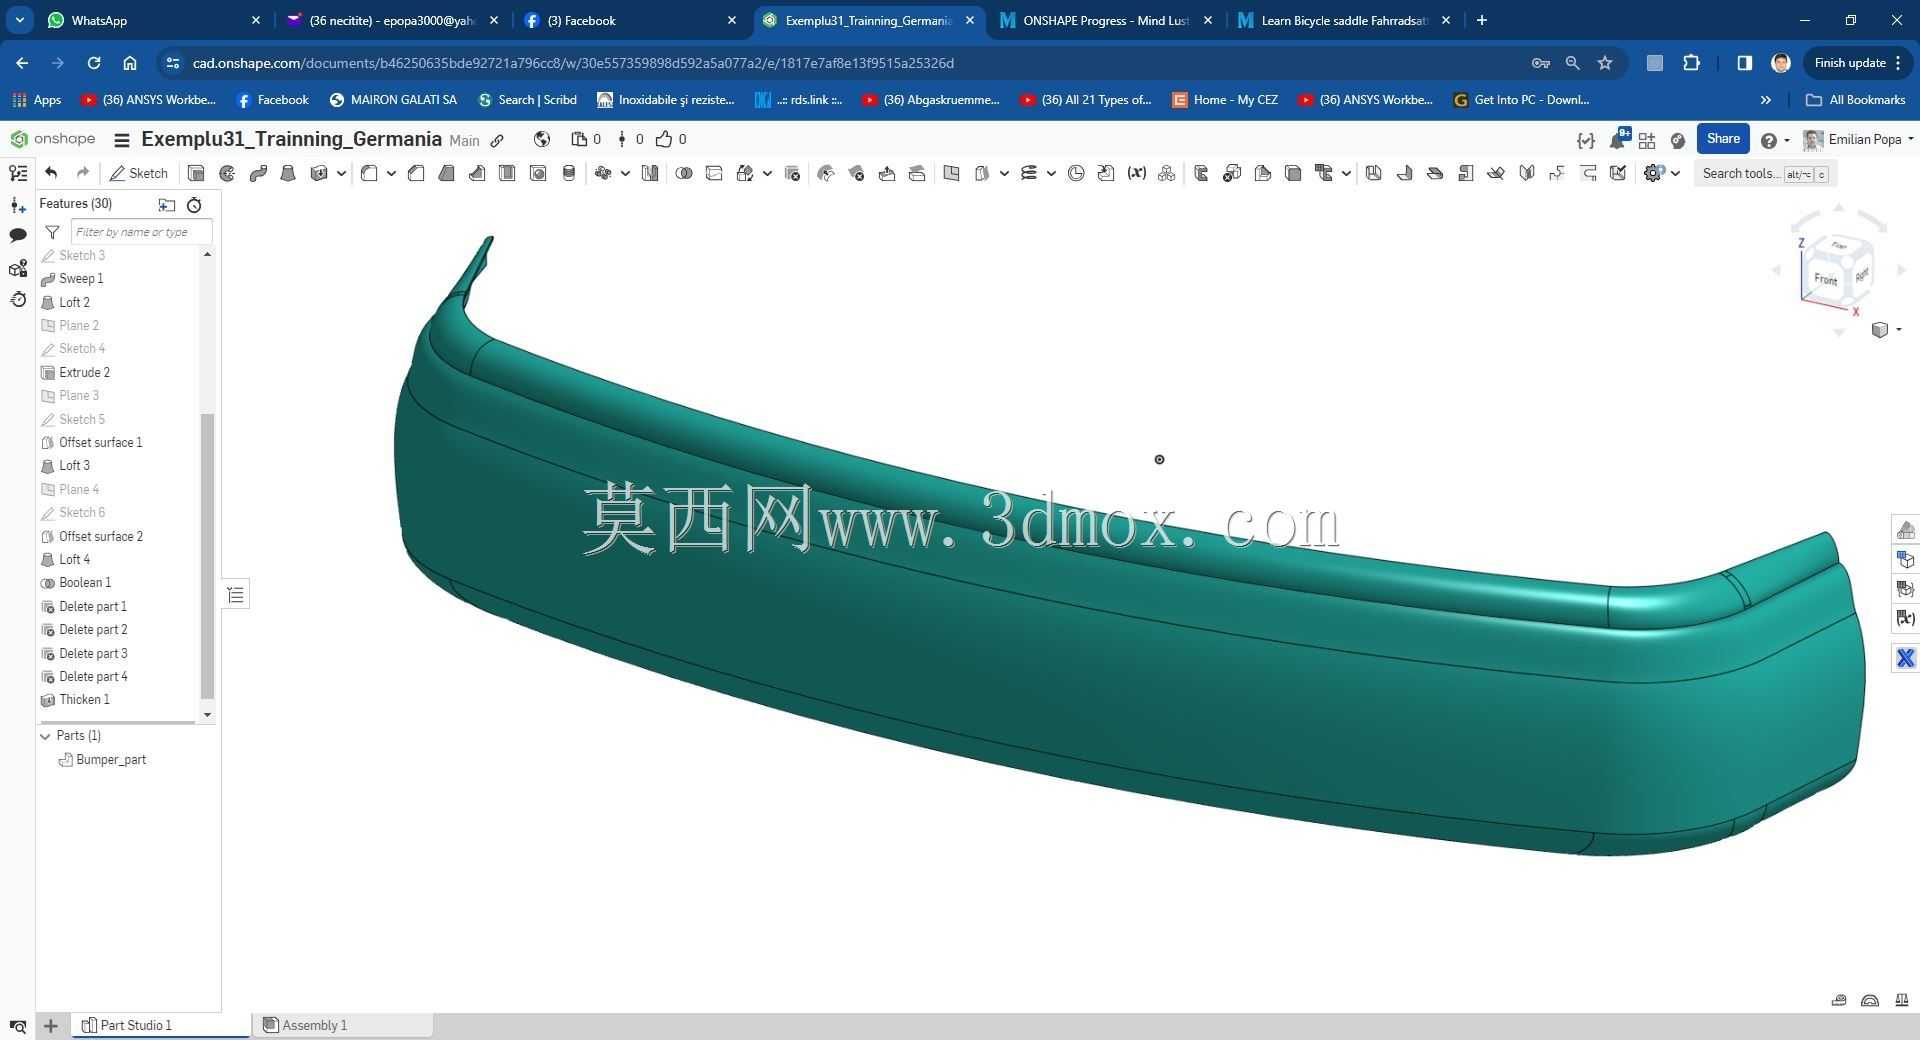Screen dimensions: 1920x1040
Task: Select the Extrude tool icon
Action: click(196, 173)
